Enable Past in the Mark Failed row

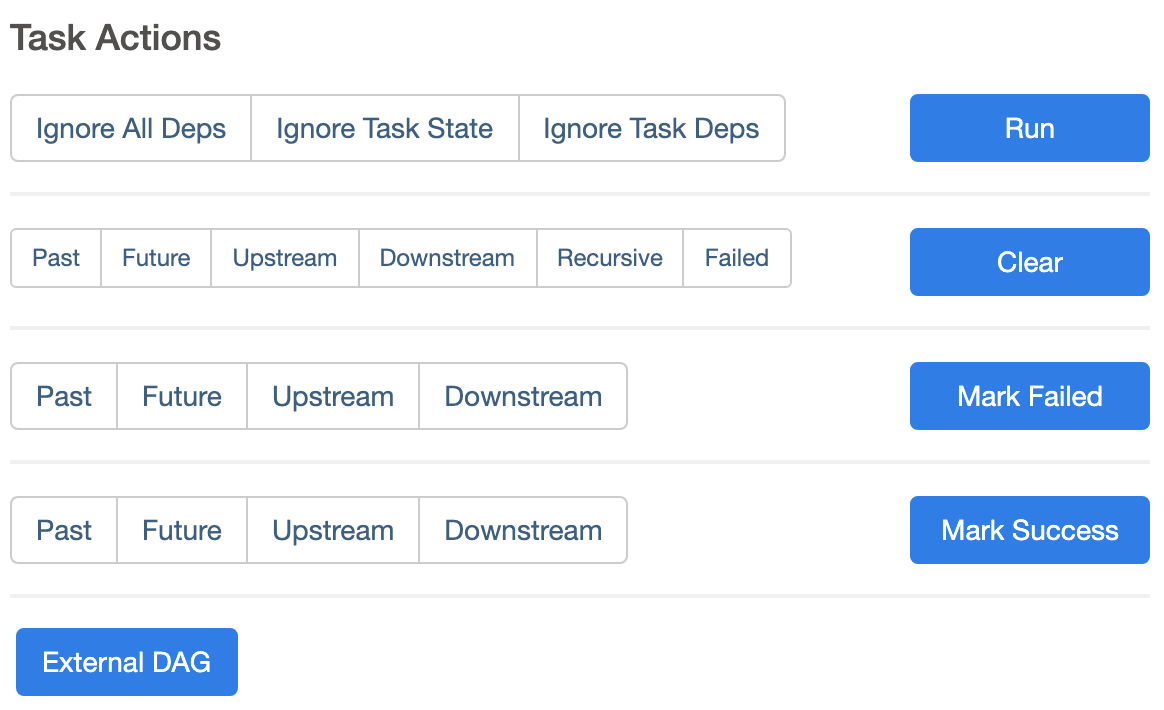click(x=63, y=396)
